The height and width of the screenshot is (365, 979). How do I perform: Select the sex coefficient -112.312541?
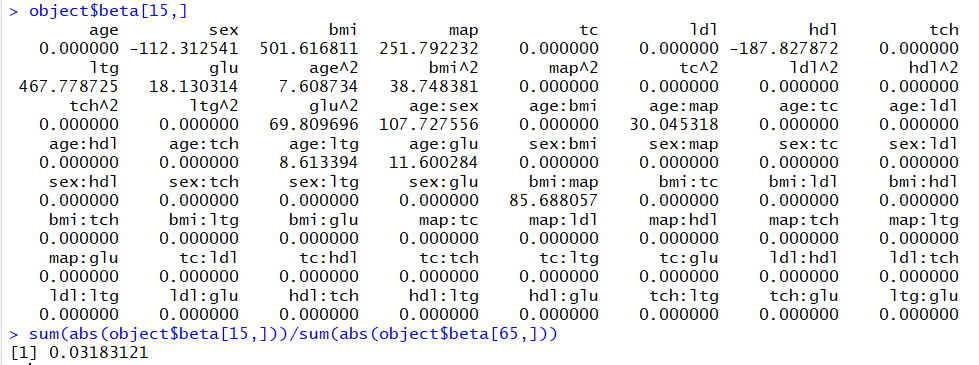click(x=184, y=48)
